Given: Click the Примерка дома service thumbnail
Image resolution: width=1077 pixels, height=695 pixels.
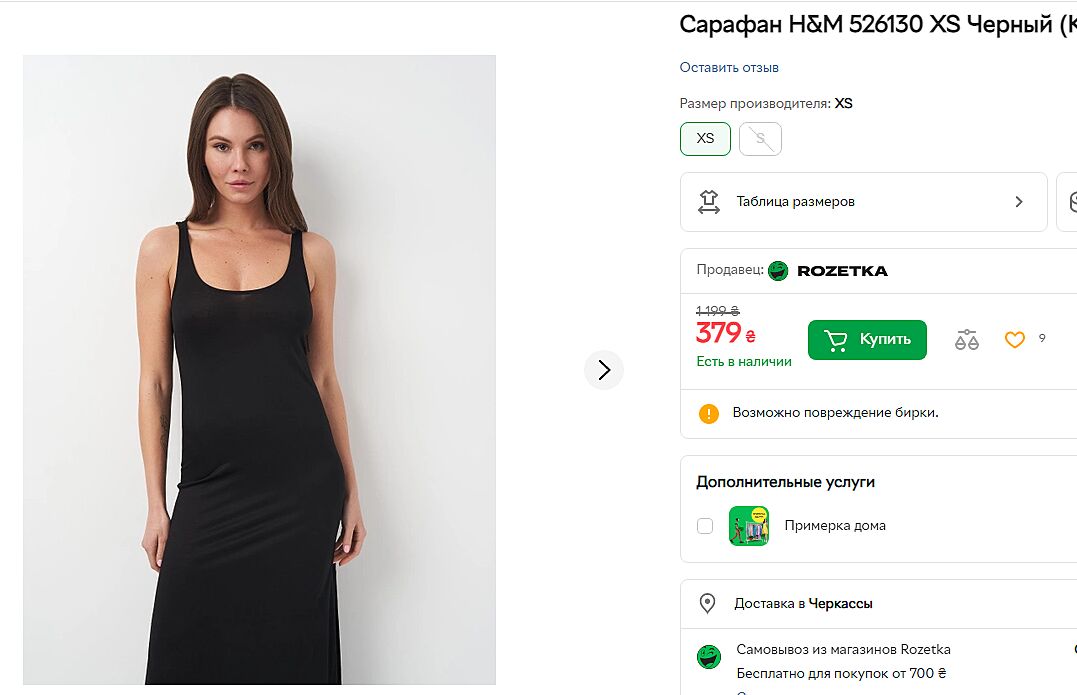Looking at the screenshot, I should (x=749, y=526).
